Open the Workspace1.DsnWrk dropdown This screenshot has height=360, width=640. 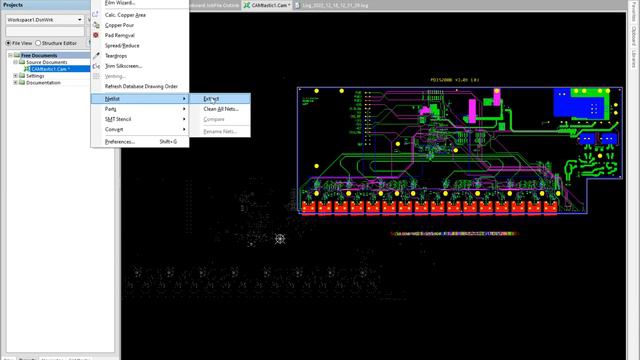(x=80, y=20)
